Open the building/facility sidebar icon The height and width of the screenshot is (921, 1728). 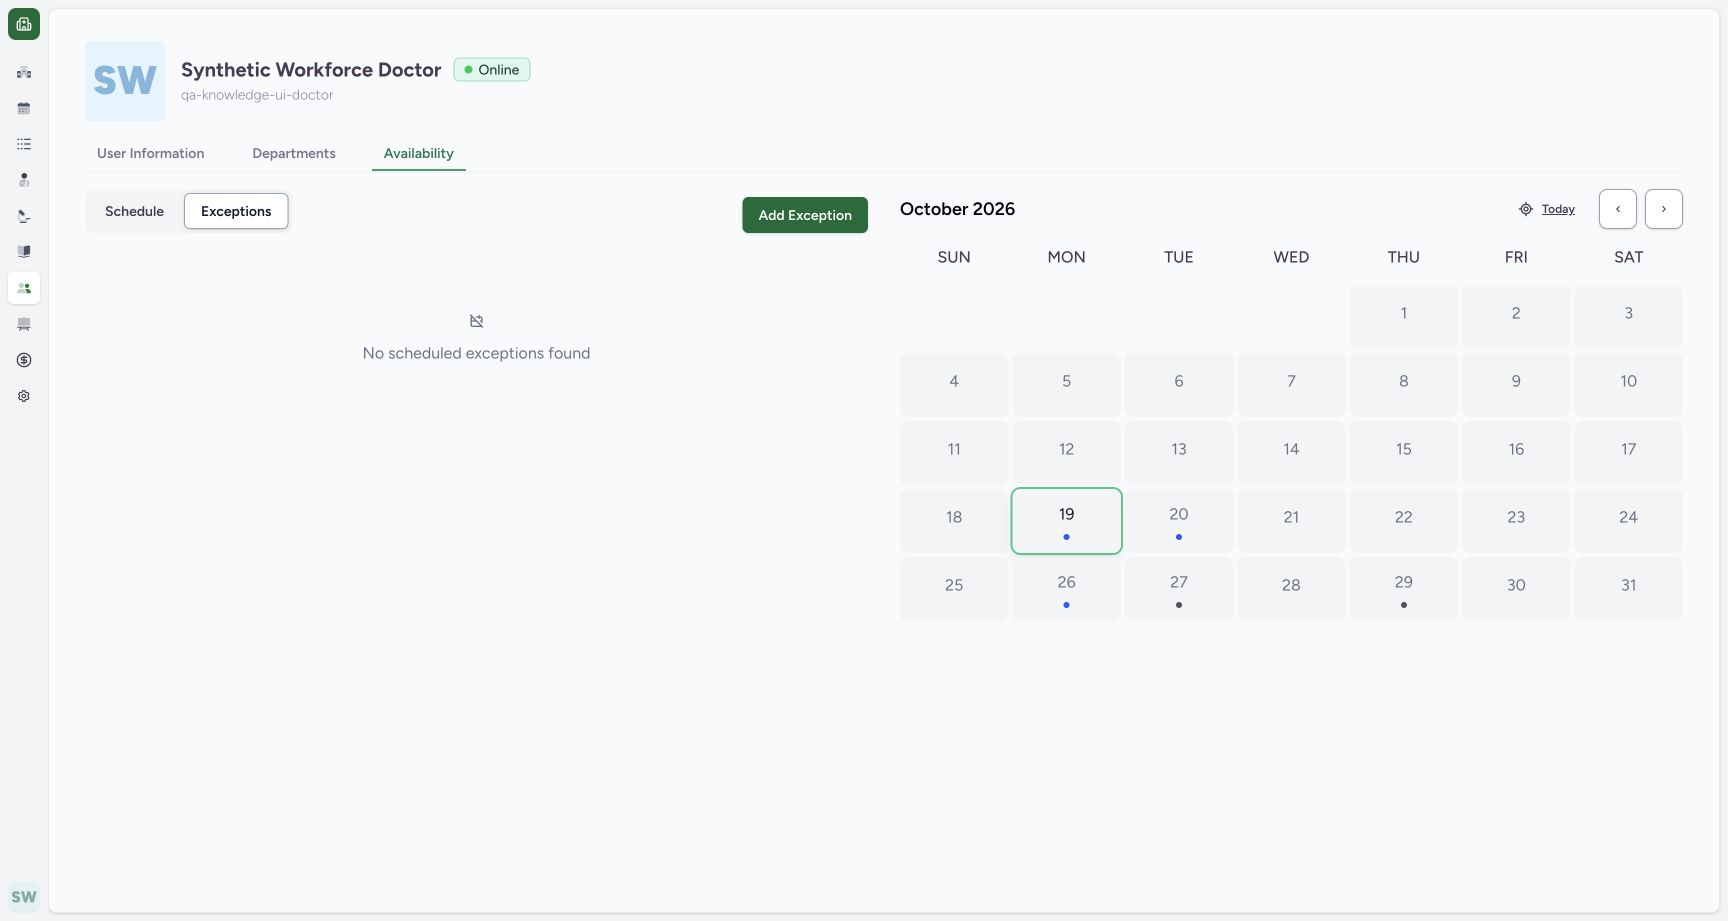tap(24, 72)
